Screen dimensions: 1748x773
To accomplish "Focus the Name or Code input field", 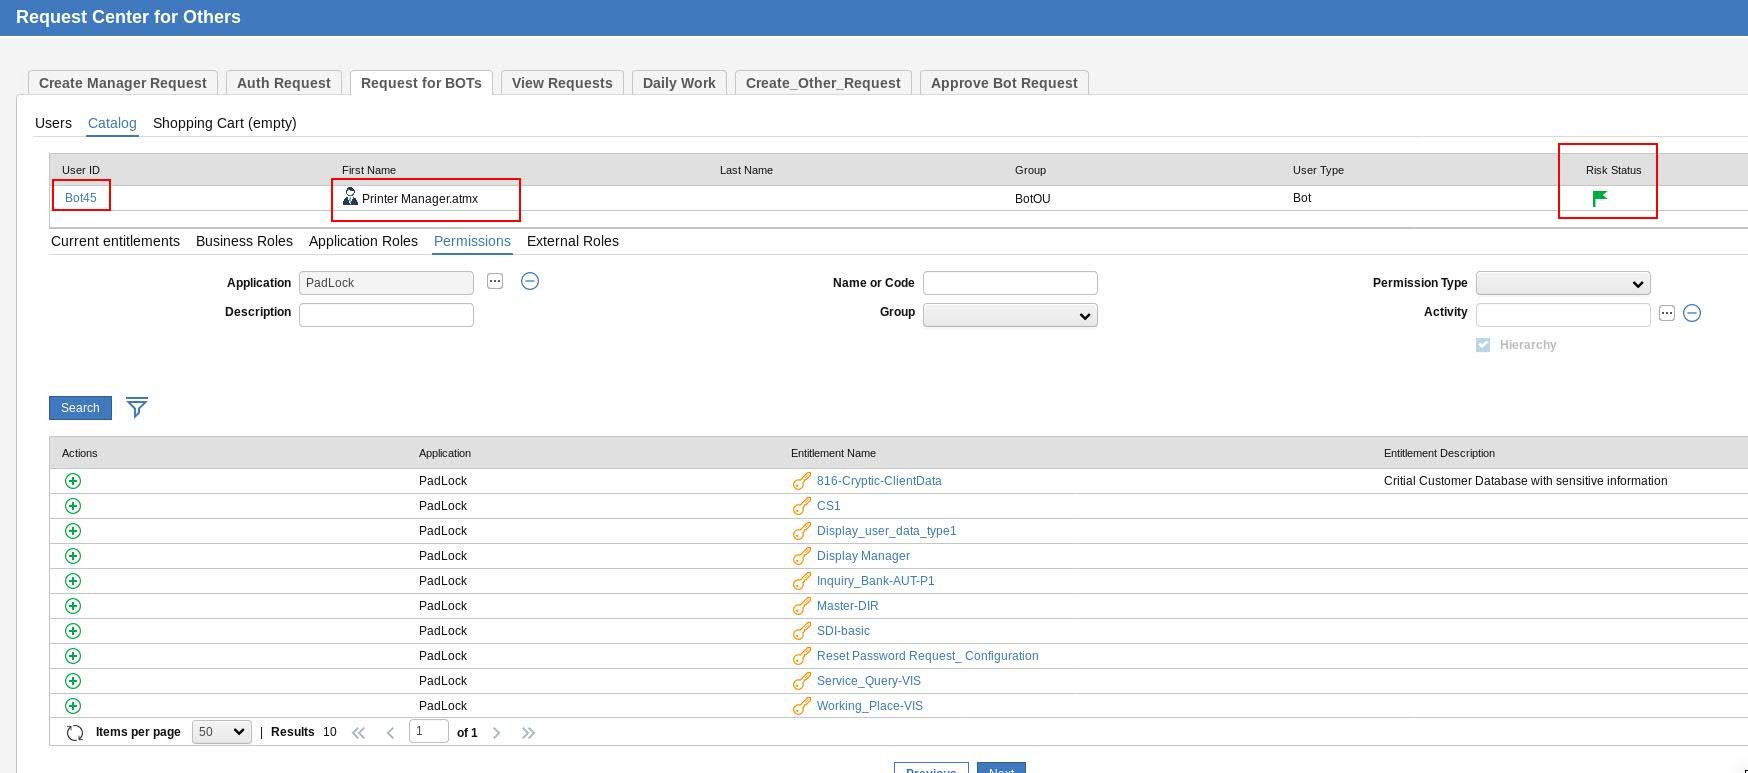I will 1010,283.
